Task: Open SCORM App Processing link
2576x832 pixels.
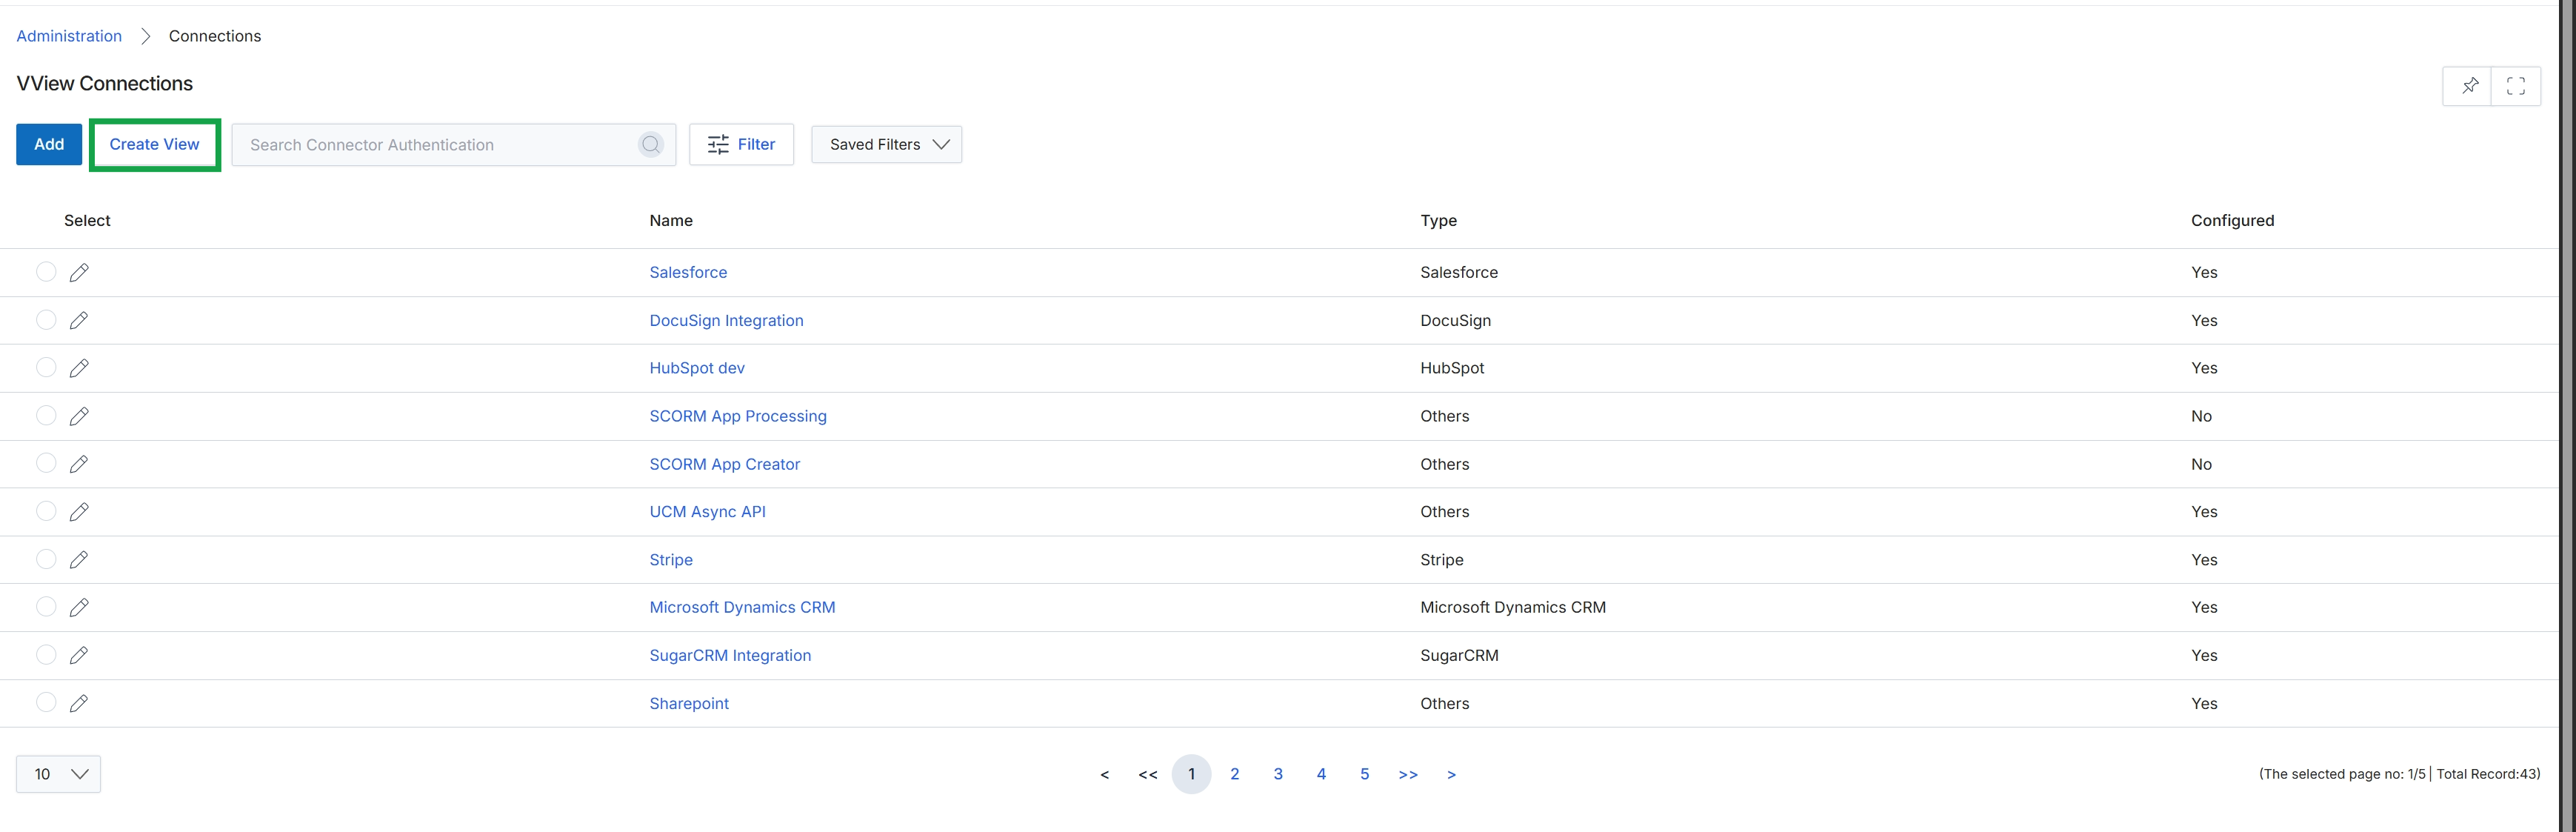Action: [x=738, y=416]
